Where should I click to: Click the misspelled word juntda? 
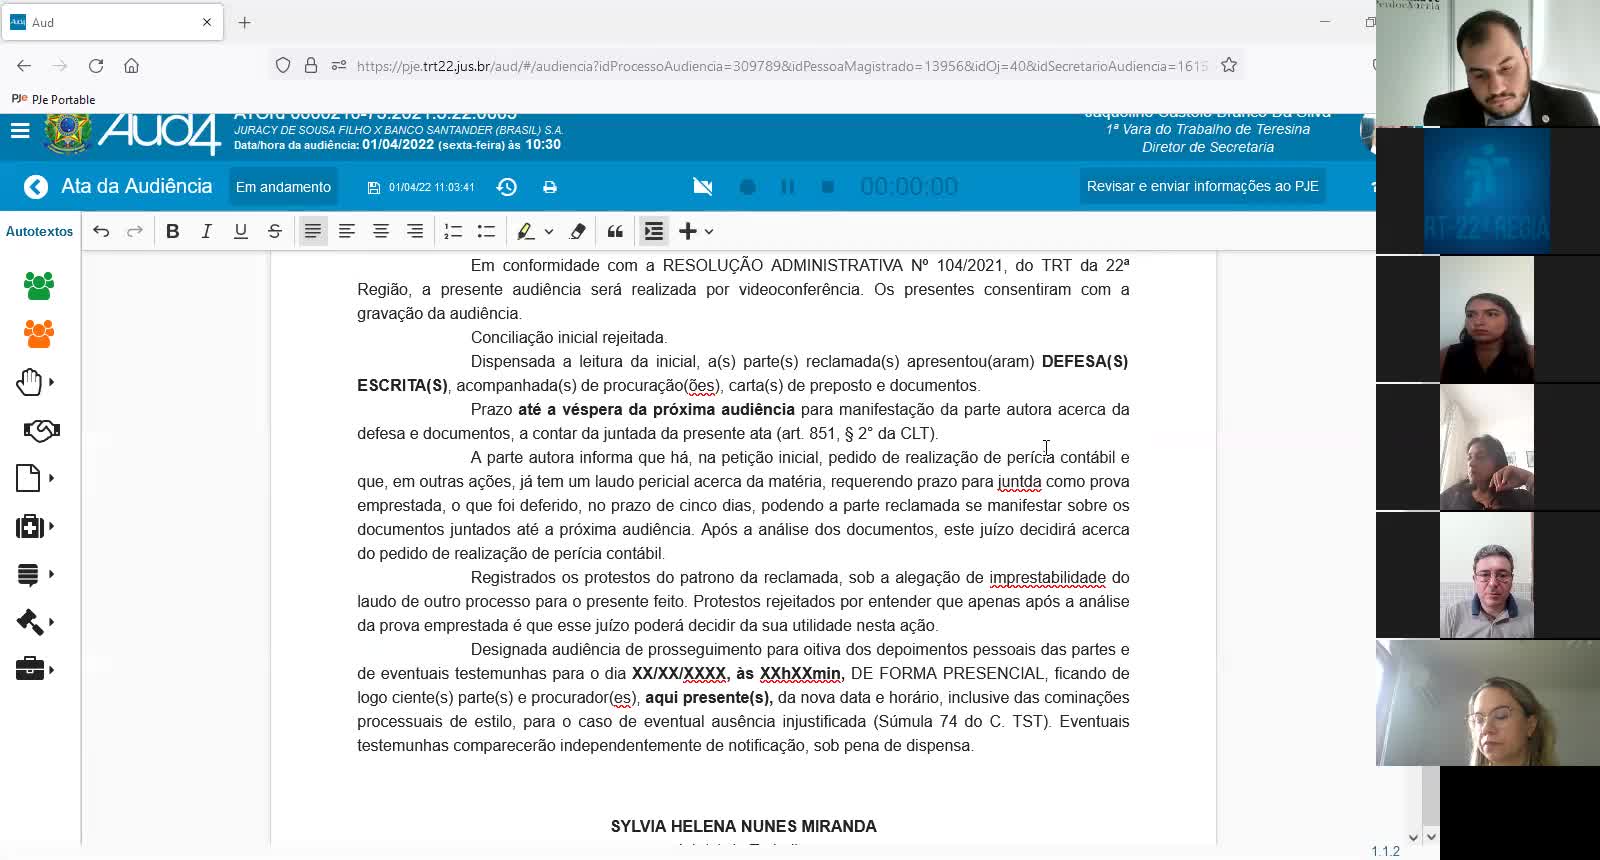click(1020, 481)
